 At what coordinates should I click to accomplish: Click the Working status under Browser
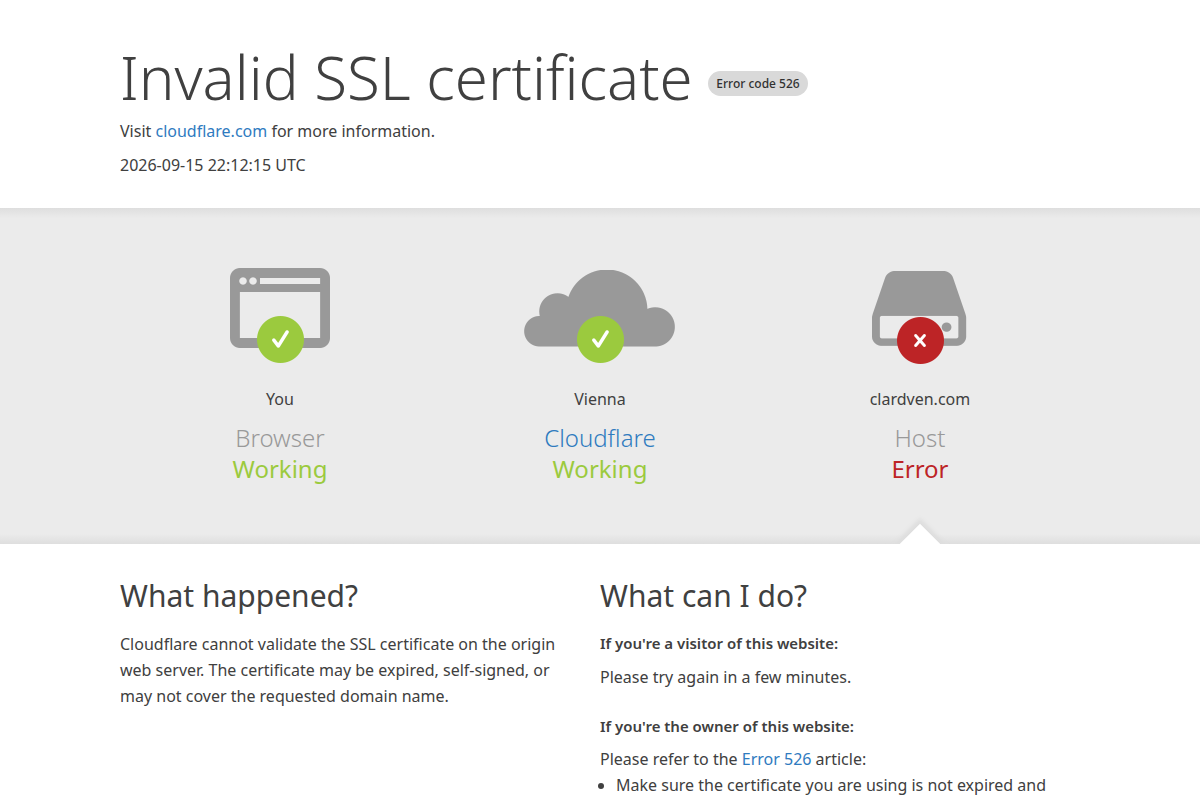coord(280,469)
